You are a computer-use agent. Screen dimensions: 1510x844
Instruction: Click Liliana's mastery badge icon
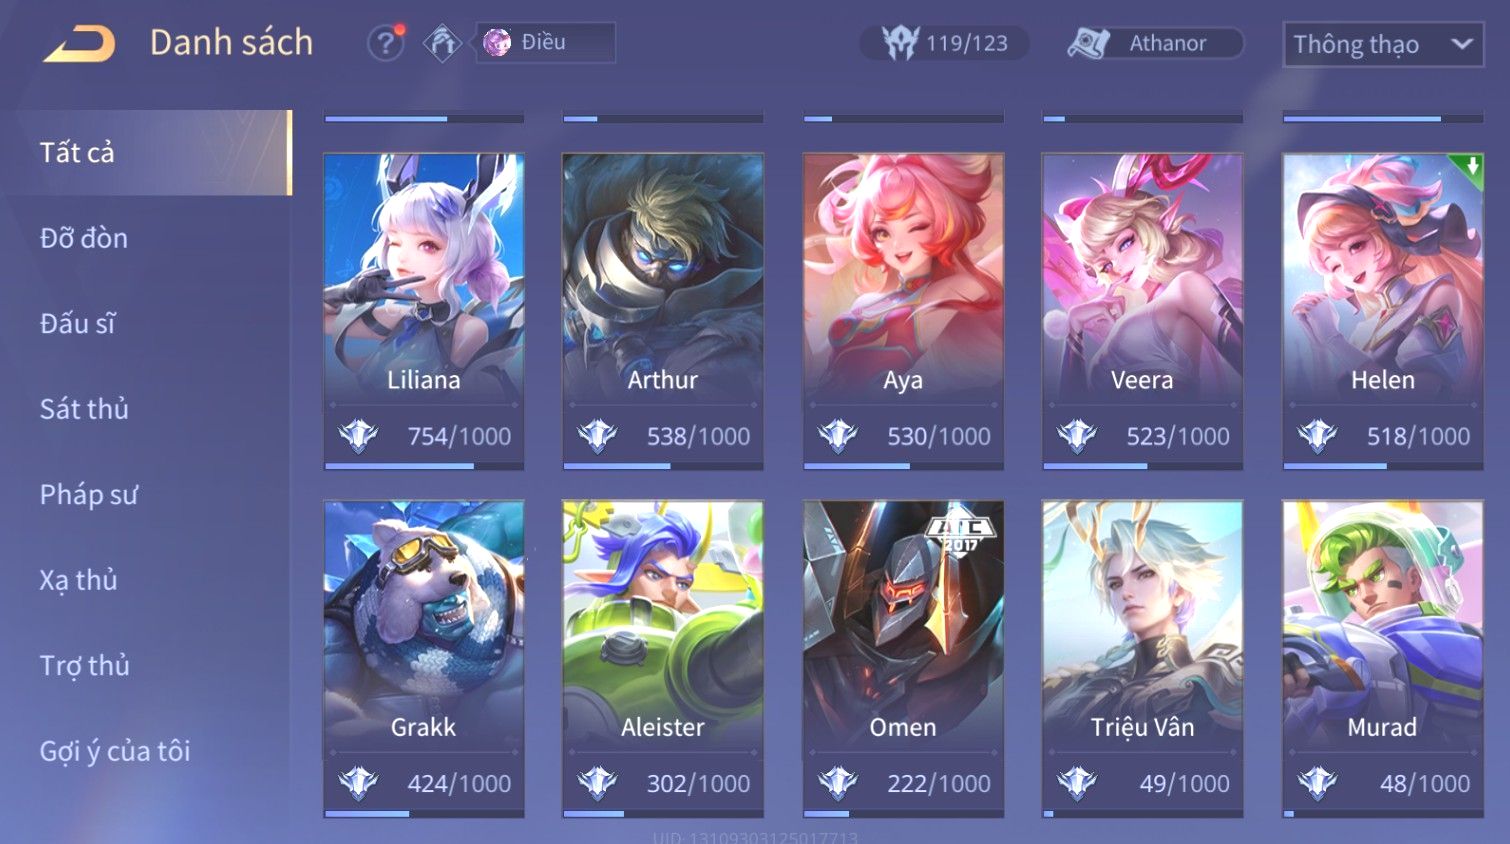coord(358,436)
